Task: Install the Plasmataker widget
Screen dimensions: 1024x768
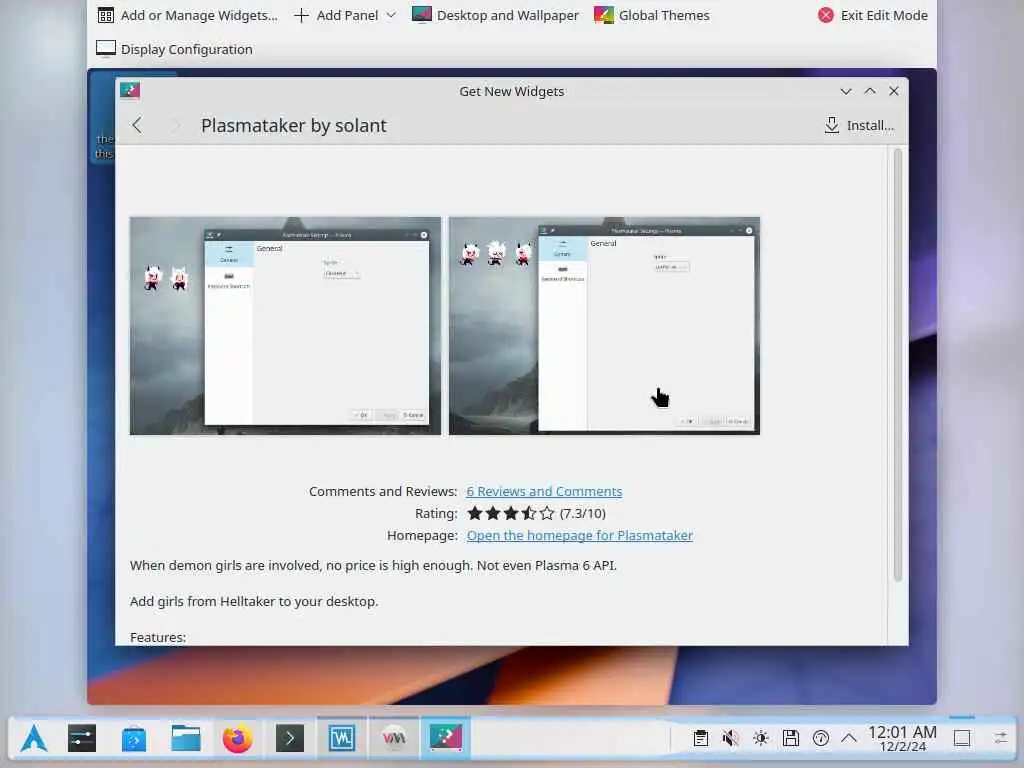Action: (x=859, y=125)
